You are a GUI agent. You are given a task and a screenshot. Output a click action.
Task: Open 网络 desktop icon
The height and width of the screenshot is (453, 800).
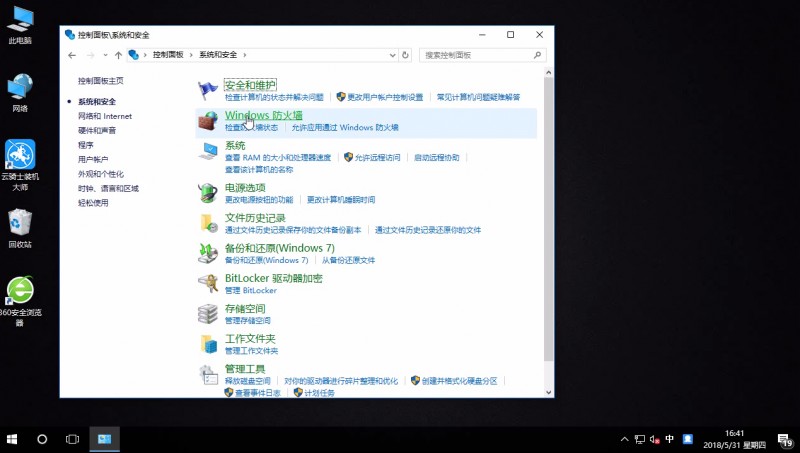[20, 93]
